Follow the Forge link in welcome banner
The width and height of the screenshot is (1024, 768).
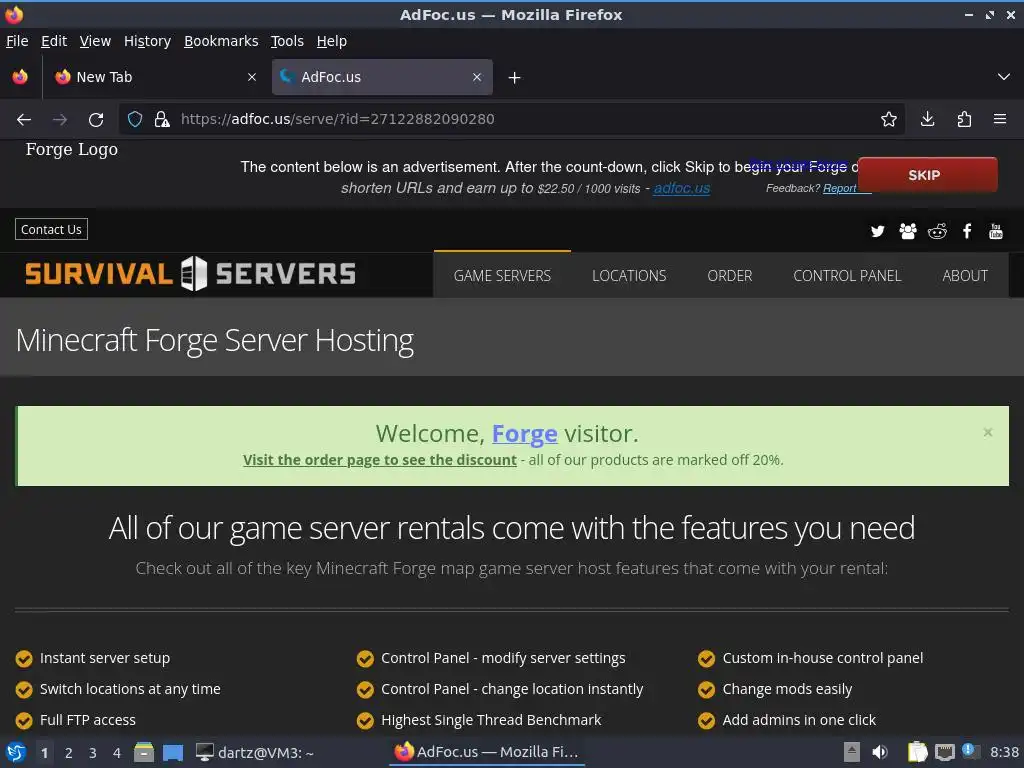tap(524, 434)
